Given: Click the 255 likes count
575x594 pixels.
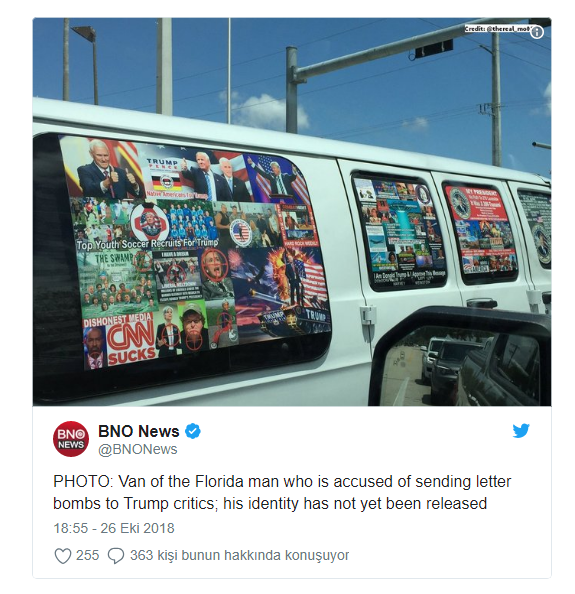Looking at the screenshot, I should click(88, 555).
